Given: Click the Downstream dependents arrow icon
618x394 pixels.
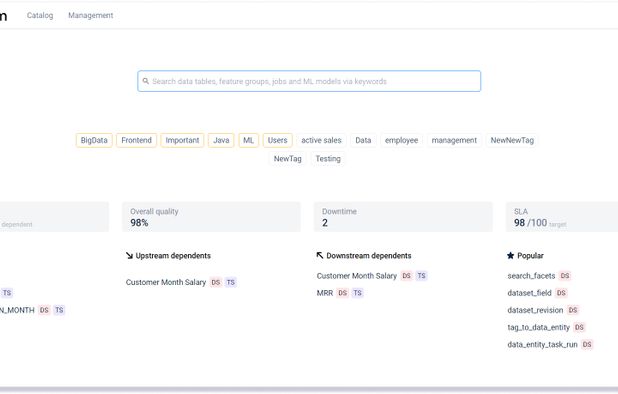Looking at the screenshot, I should (x=320, y=256).
